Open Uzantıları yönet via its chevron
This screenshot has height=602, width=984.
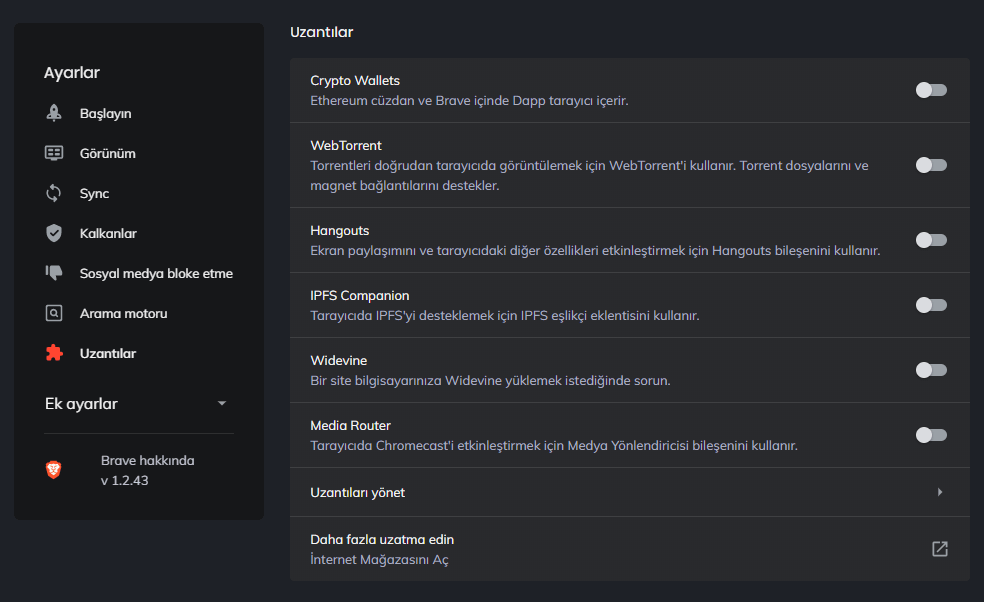point(939,492)
